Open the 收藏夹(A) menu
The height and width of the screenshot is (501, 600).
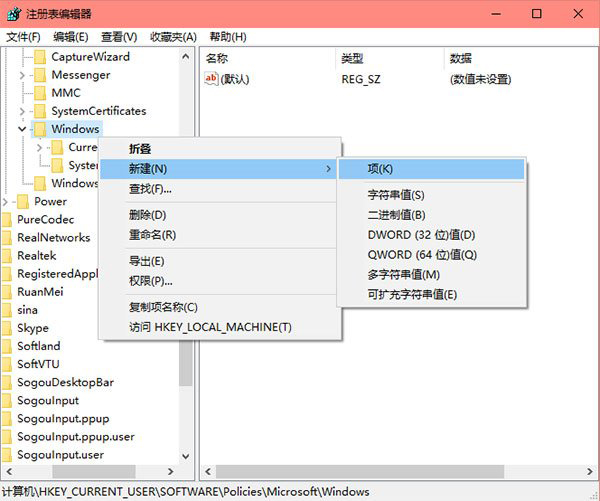point(173,37)
